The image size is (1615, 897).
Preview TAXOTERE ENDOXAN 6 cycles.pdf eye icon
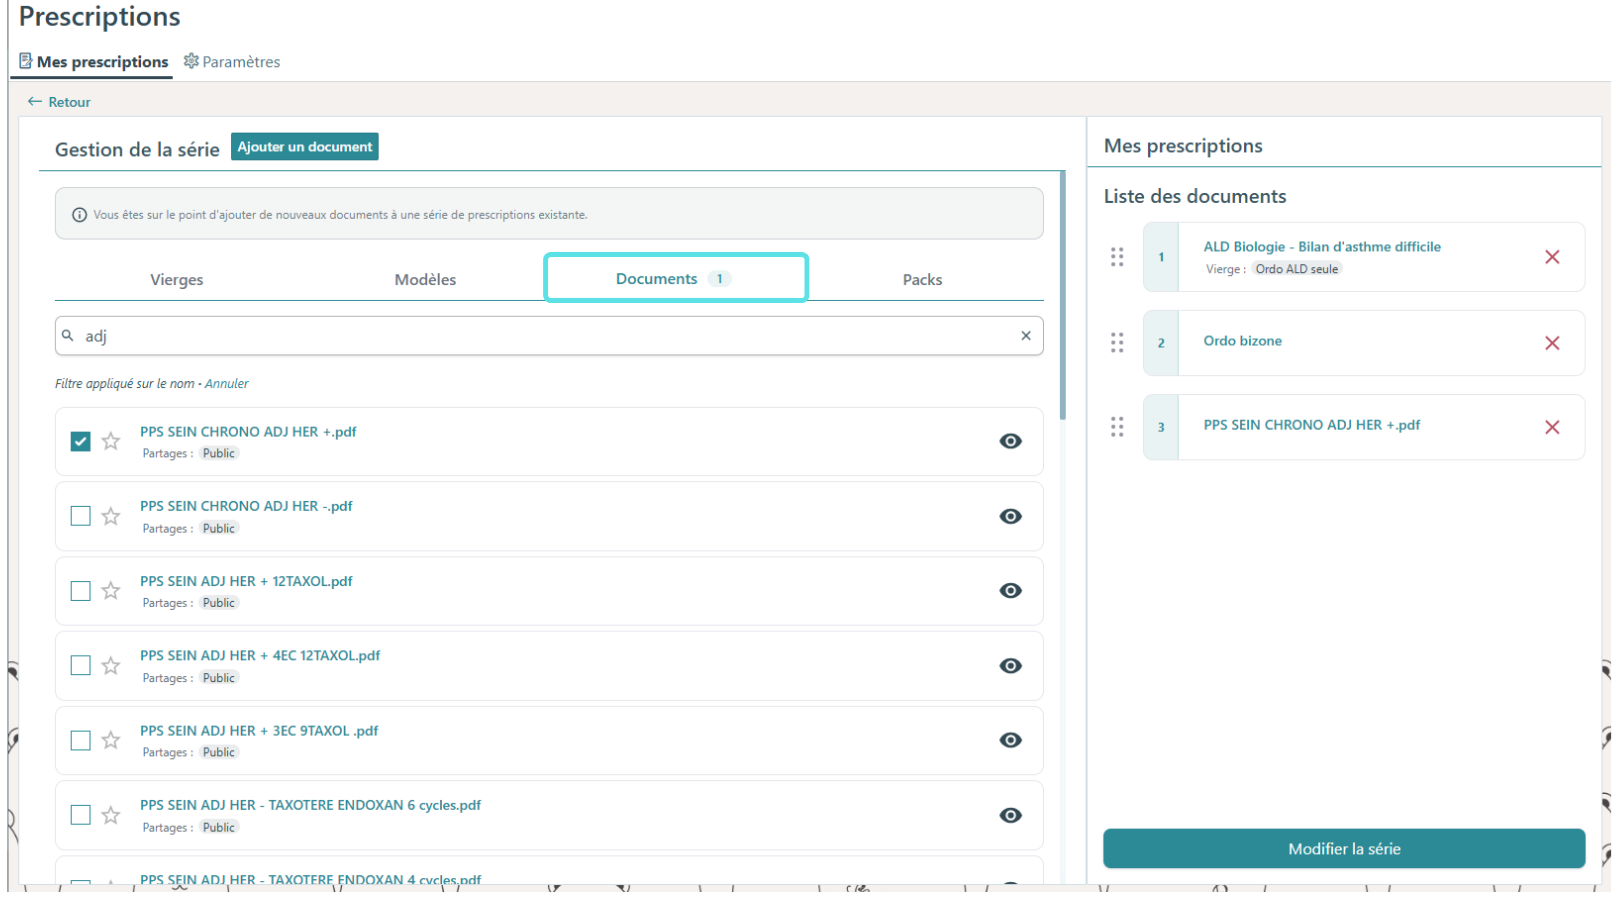[1010, 815]
